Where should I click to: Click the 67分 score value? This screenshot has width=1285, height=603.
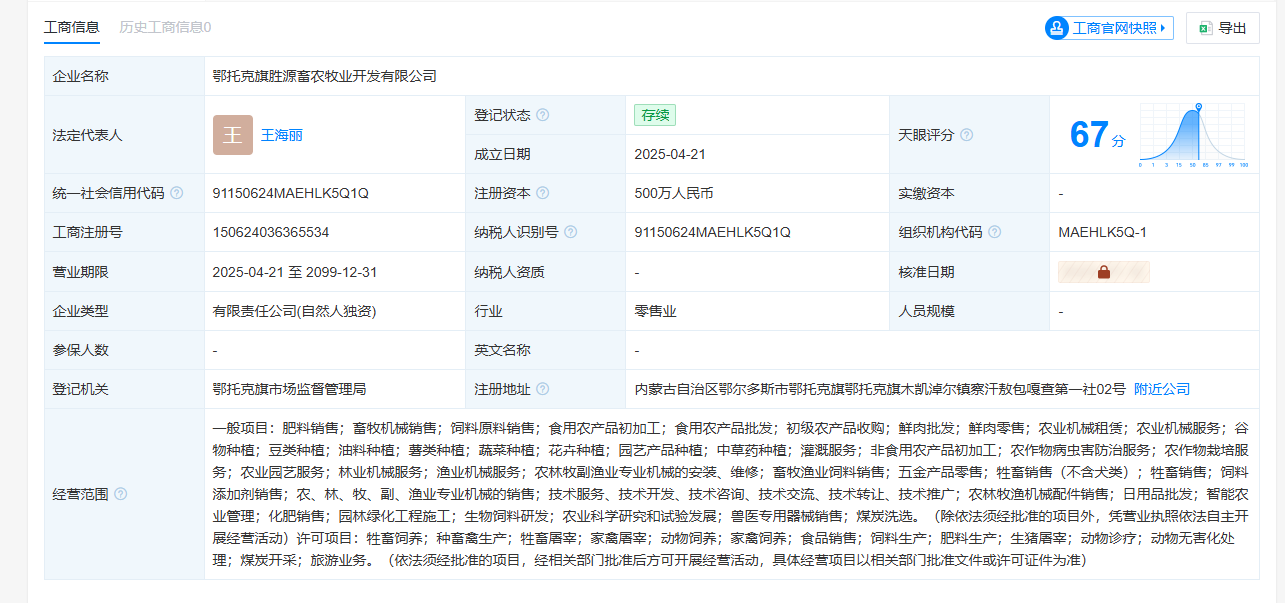click(x=1097, y=135)
